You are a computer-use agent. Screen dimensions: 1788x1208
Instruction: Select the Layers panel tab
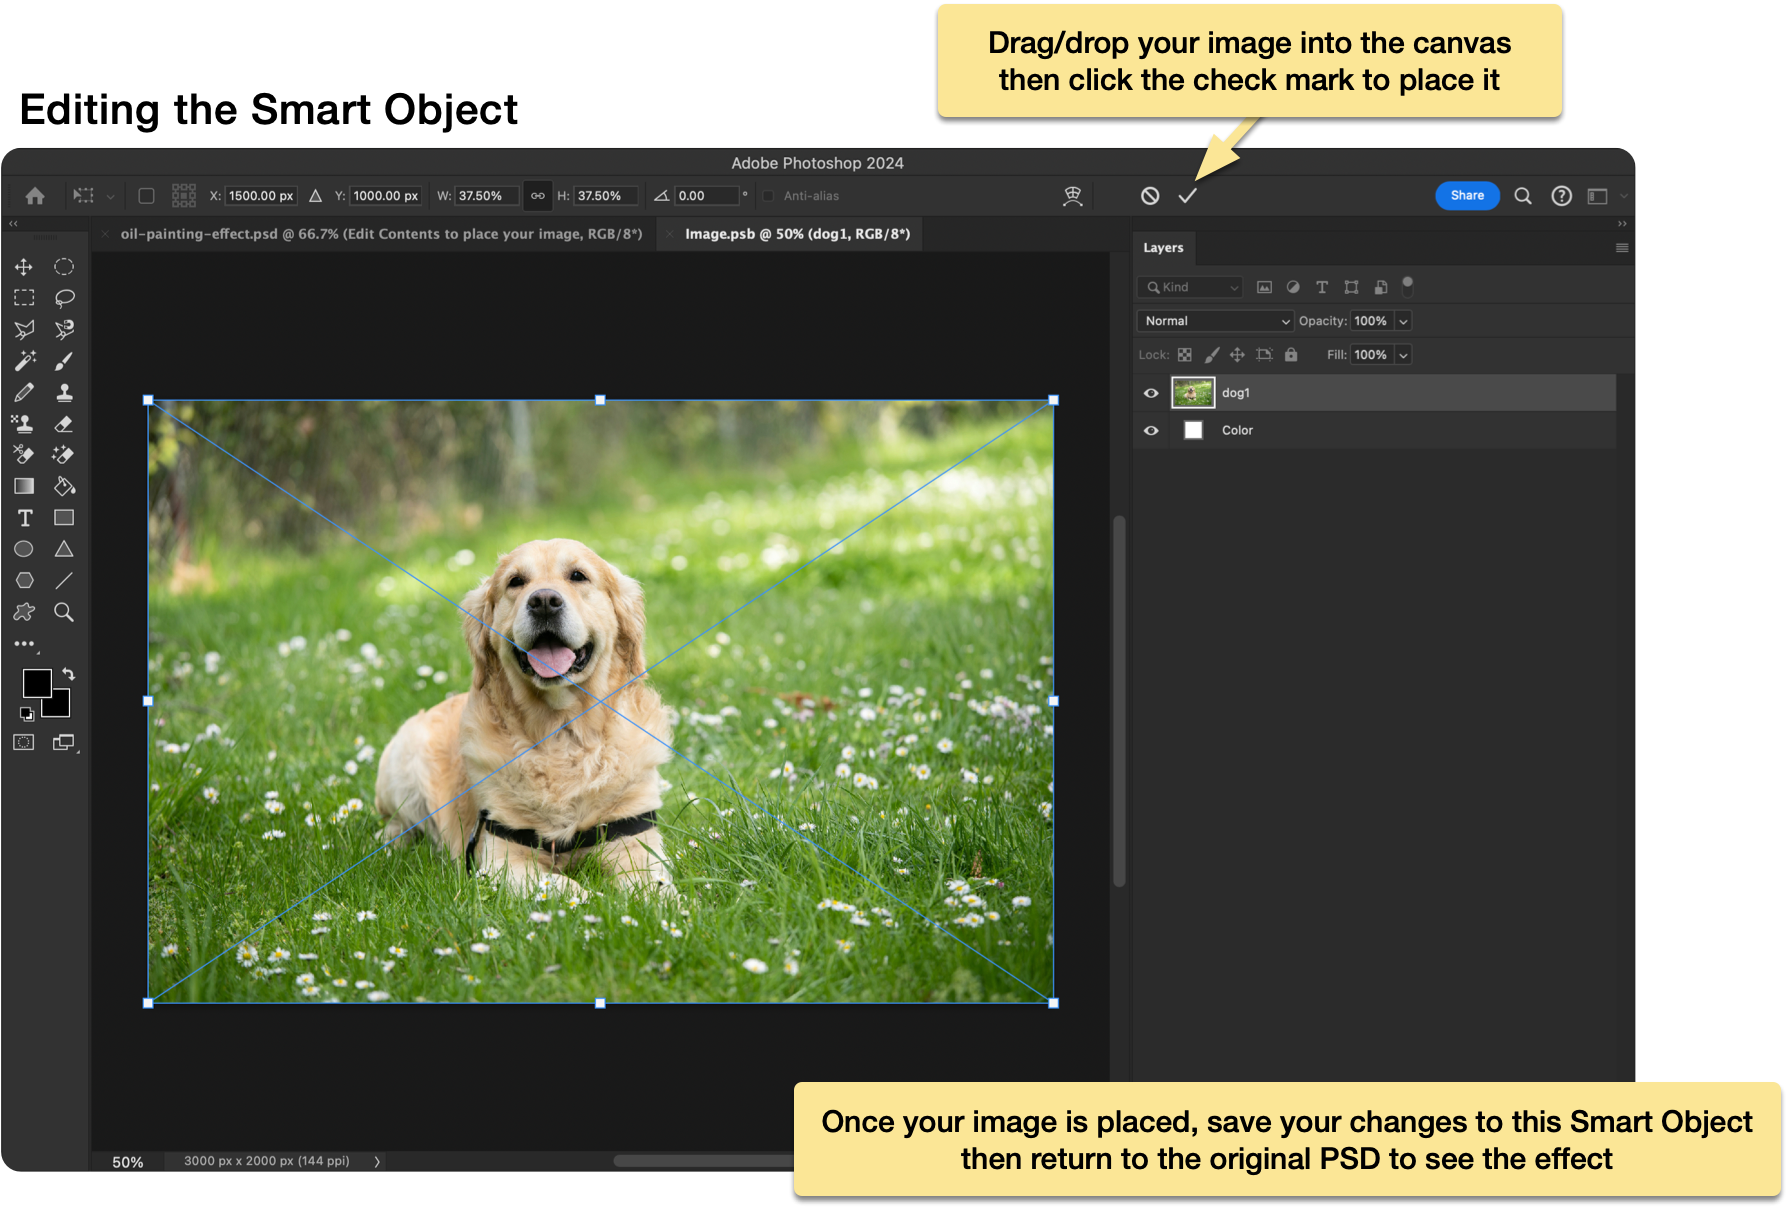point(1163,248)
